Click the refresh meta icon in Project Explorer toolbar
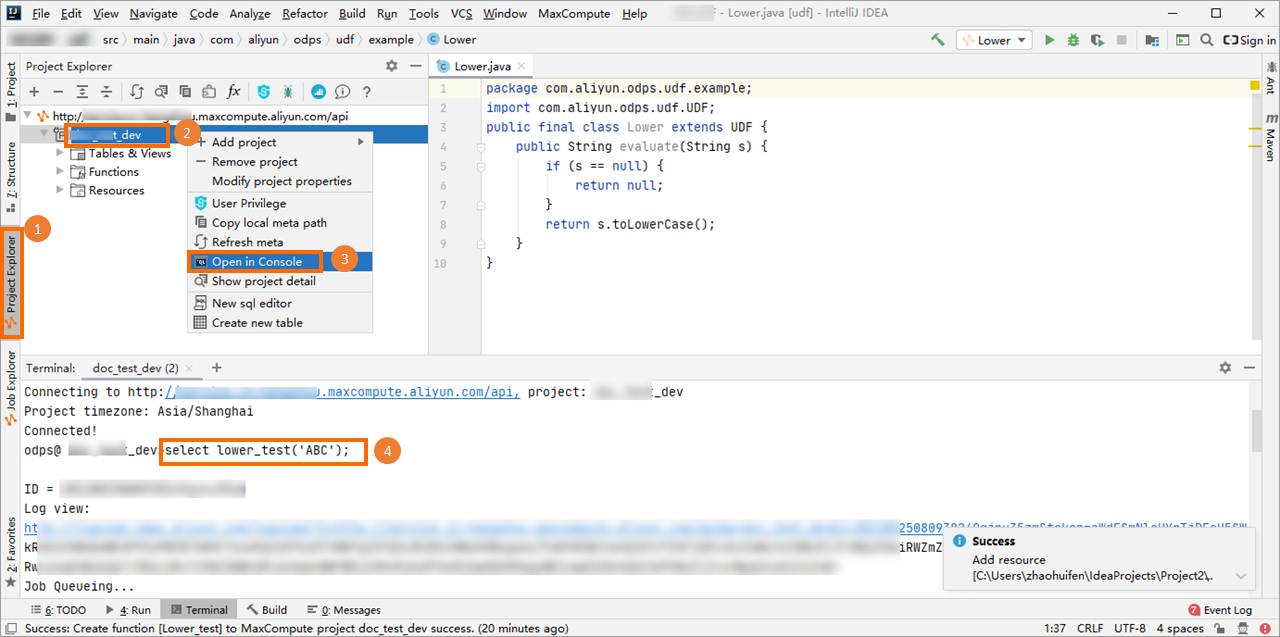Viewport: 1280px width, 637px height. tap(138, 92)
